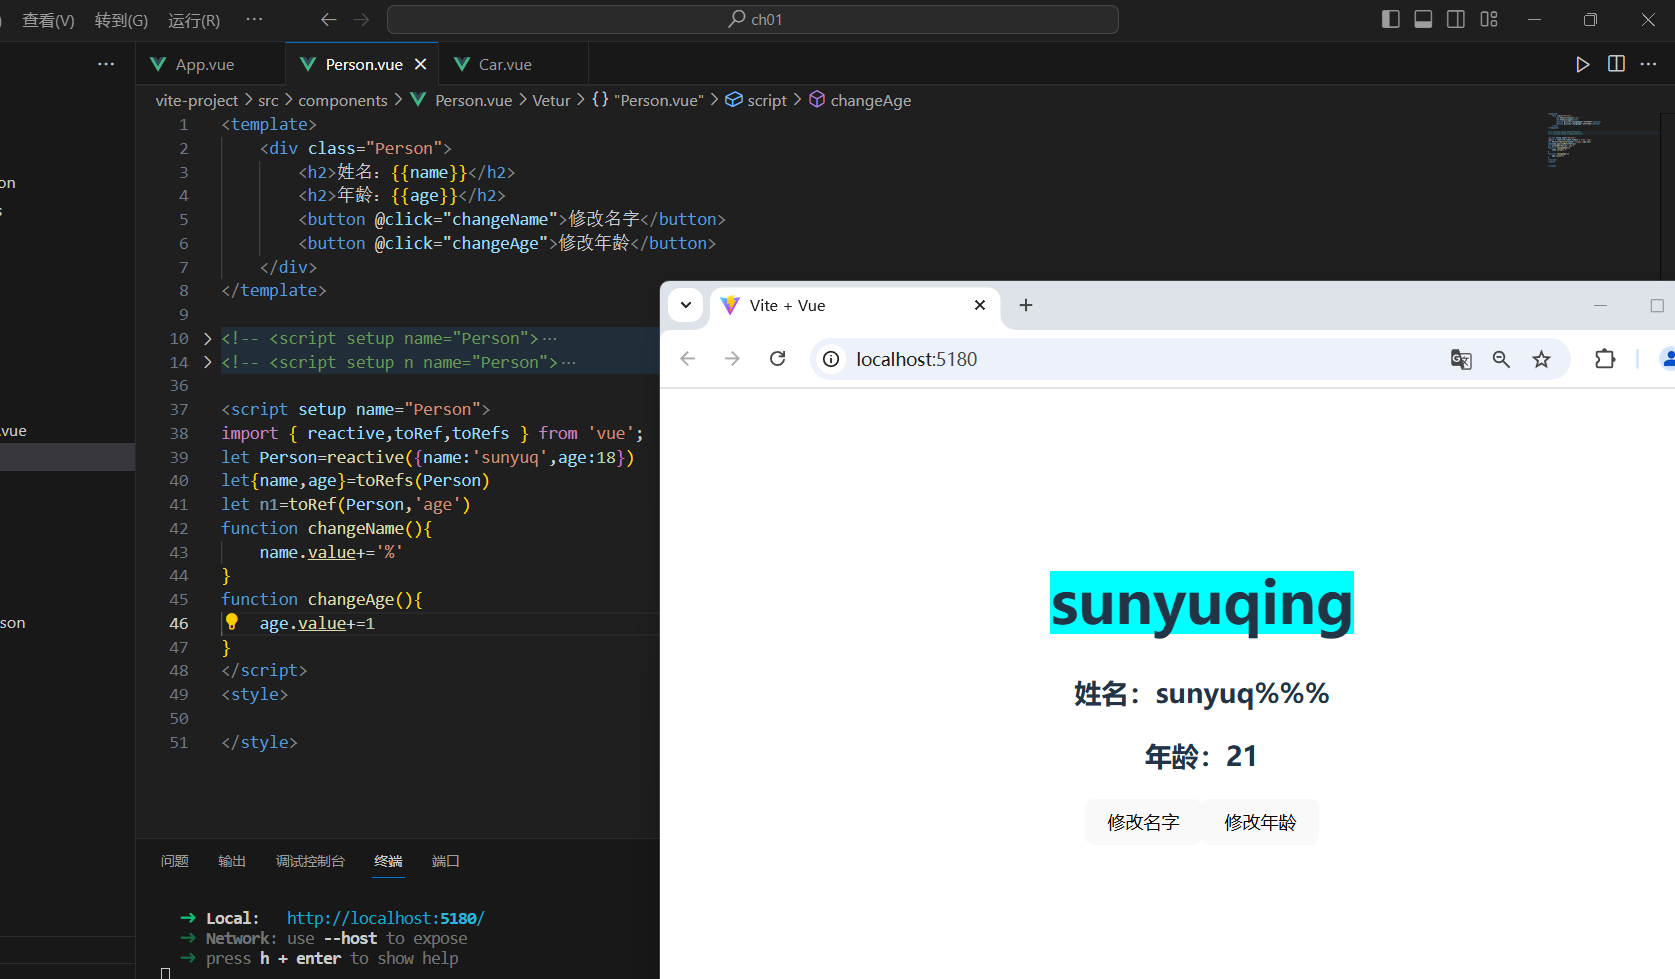Close the Vite + Vue browser tab
The height and width of the screenshot is (979, 1675).
980,305
